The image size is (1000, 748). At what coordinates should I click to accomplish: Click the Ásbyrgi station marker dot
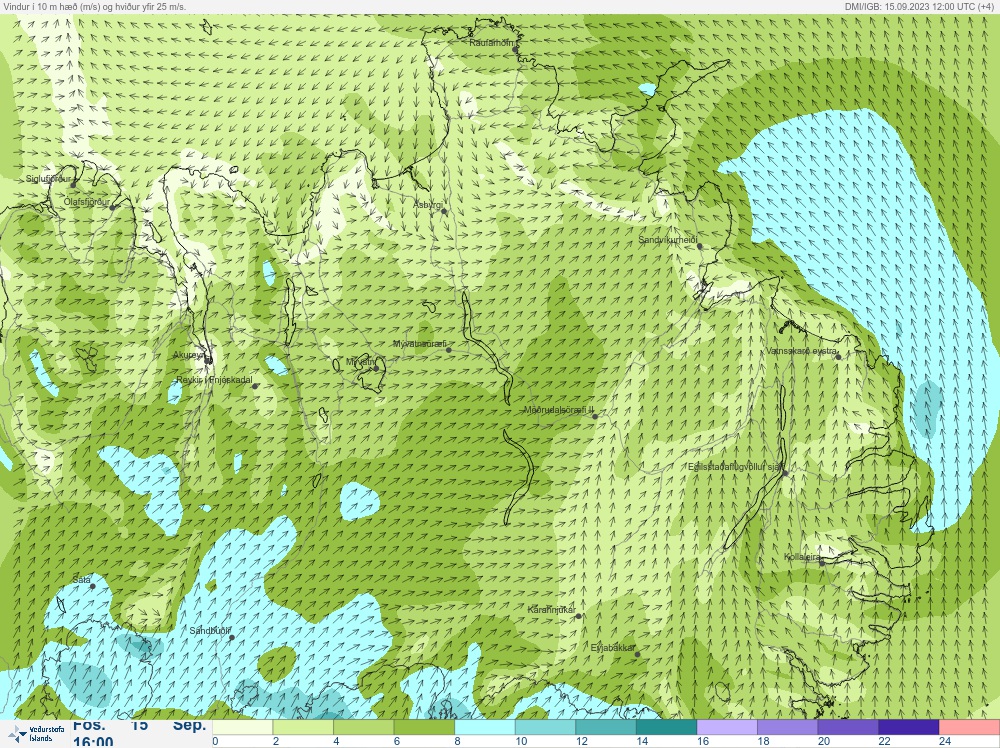click(444, 211)
